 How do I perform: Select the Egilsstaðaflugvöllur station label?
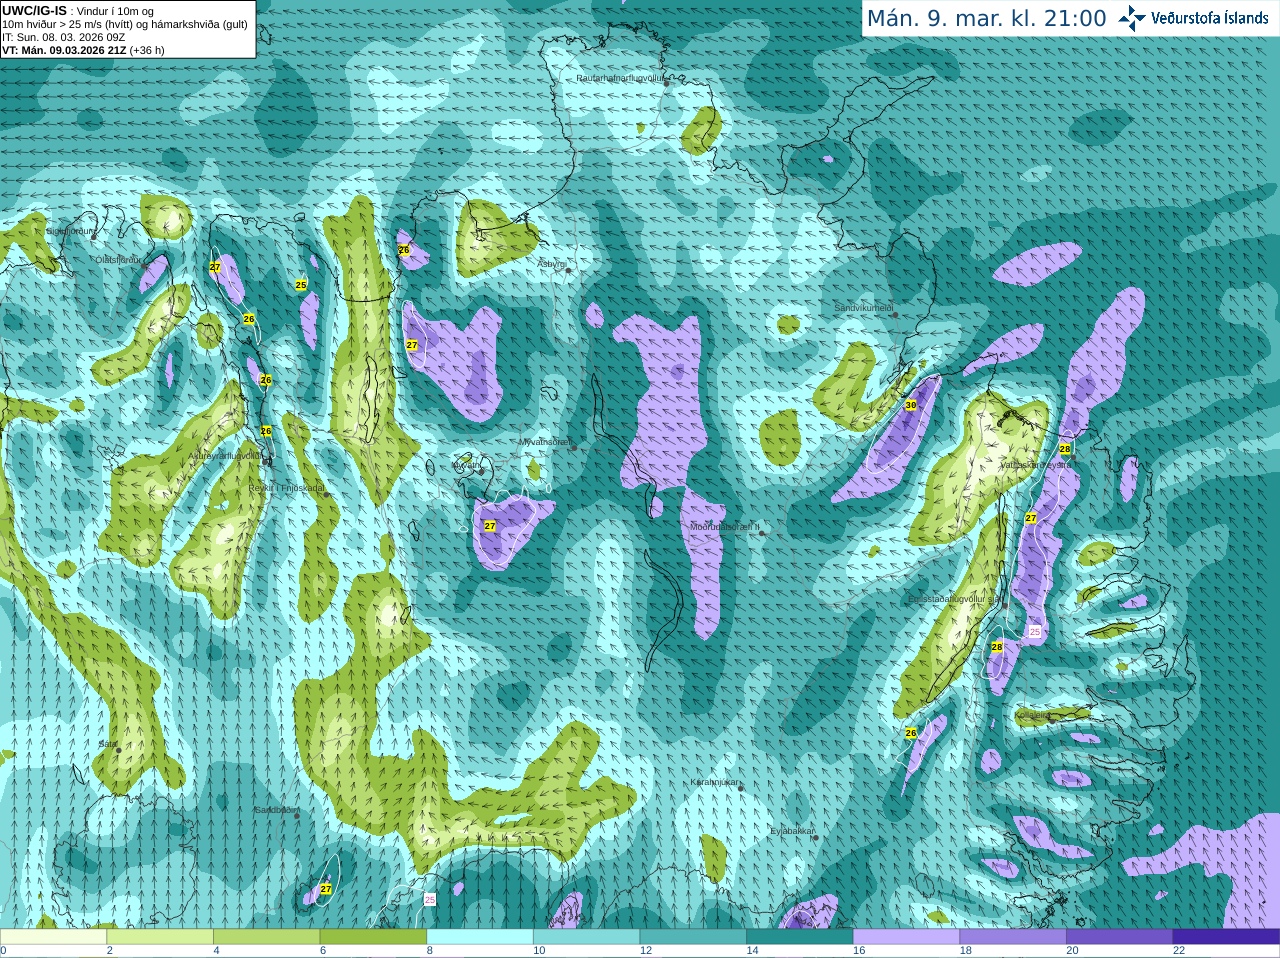(x=955, y=599)
